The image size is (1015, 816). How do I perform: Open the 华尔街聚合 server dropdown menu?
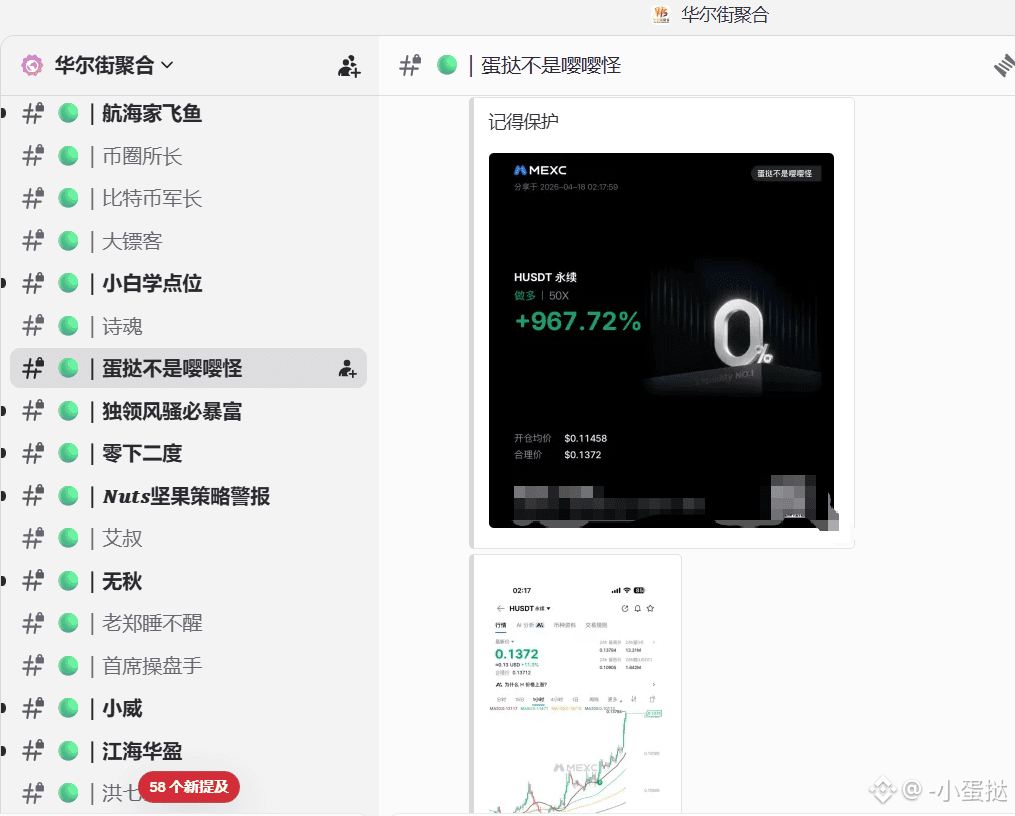coord(114,65)
